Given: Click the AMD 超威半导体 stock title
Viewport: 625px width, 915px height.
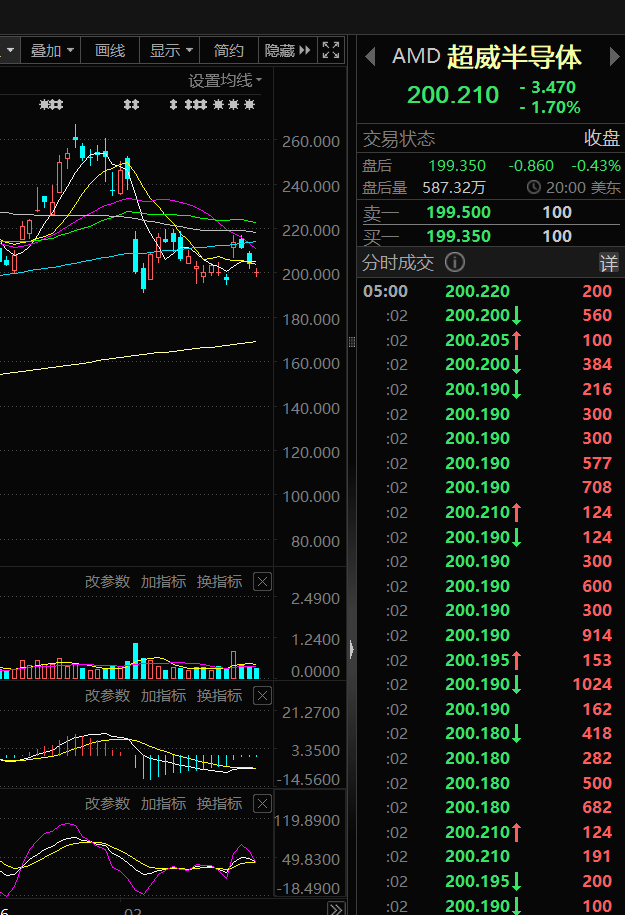Looking at the screenshot, I should point(487,57).
